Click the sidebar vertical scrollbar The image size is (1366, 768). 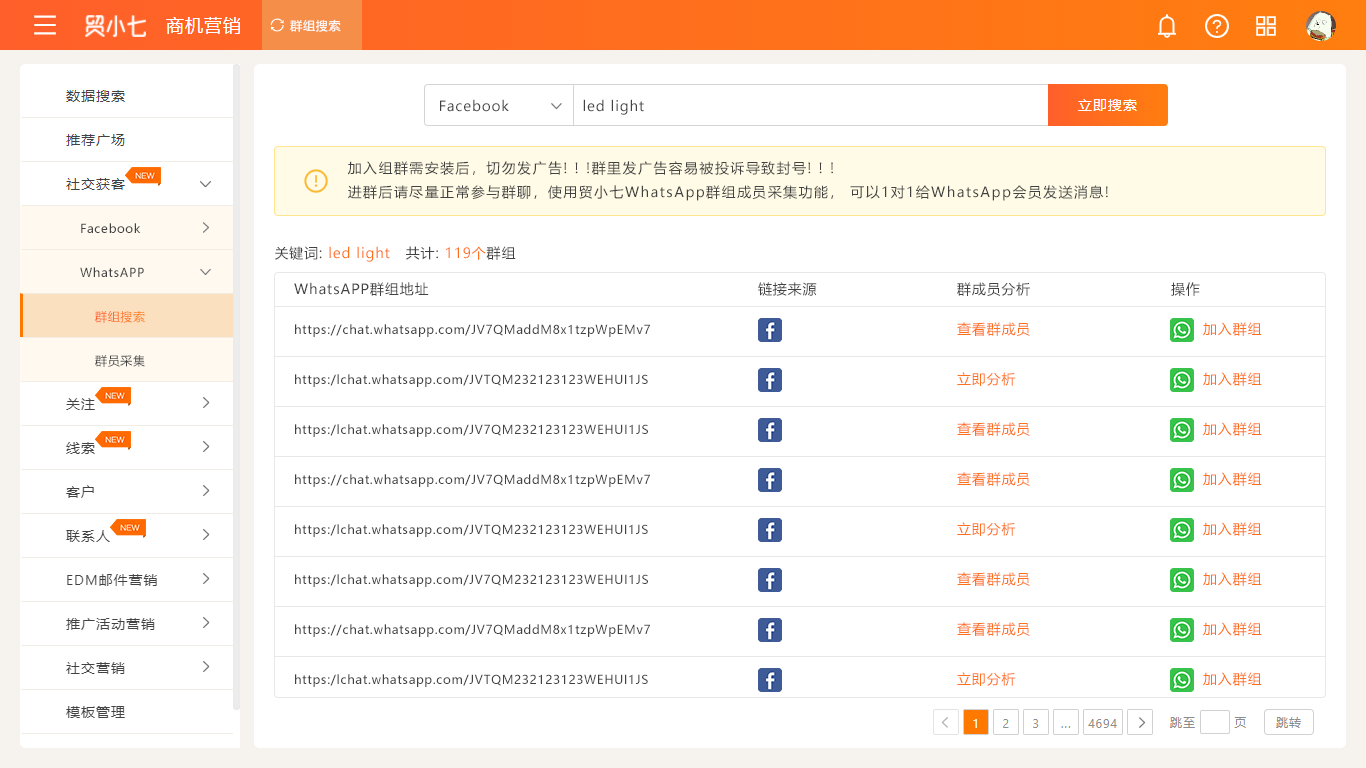pos(237,388)
